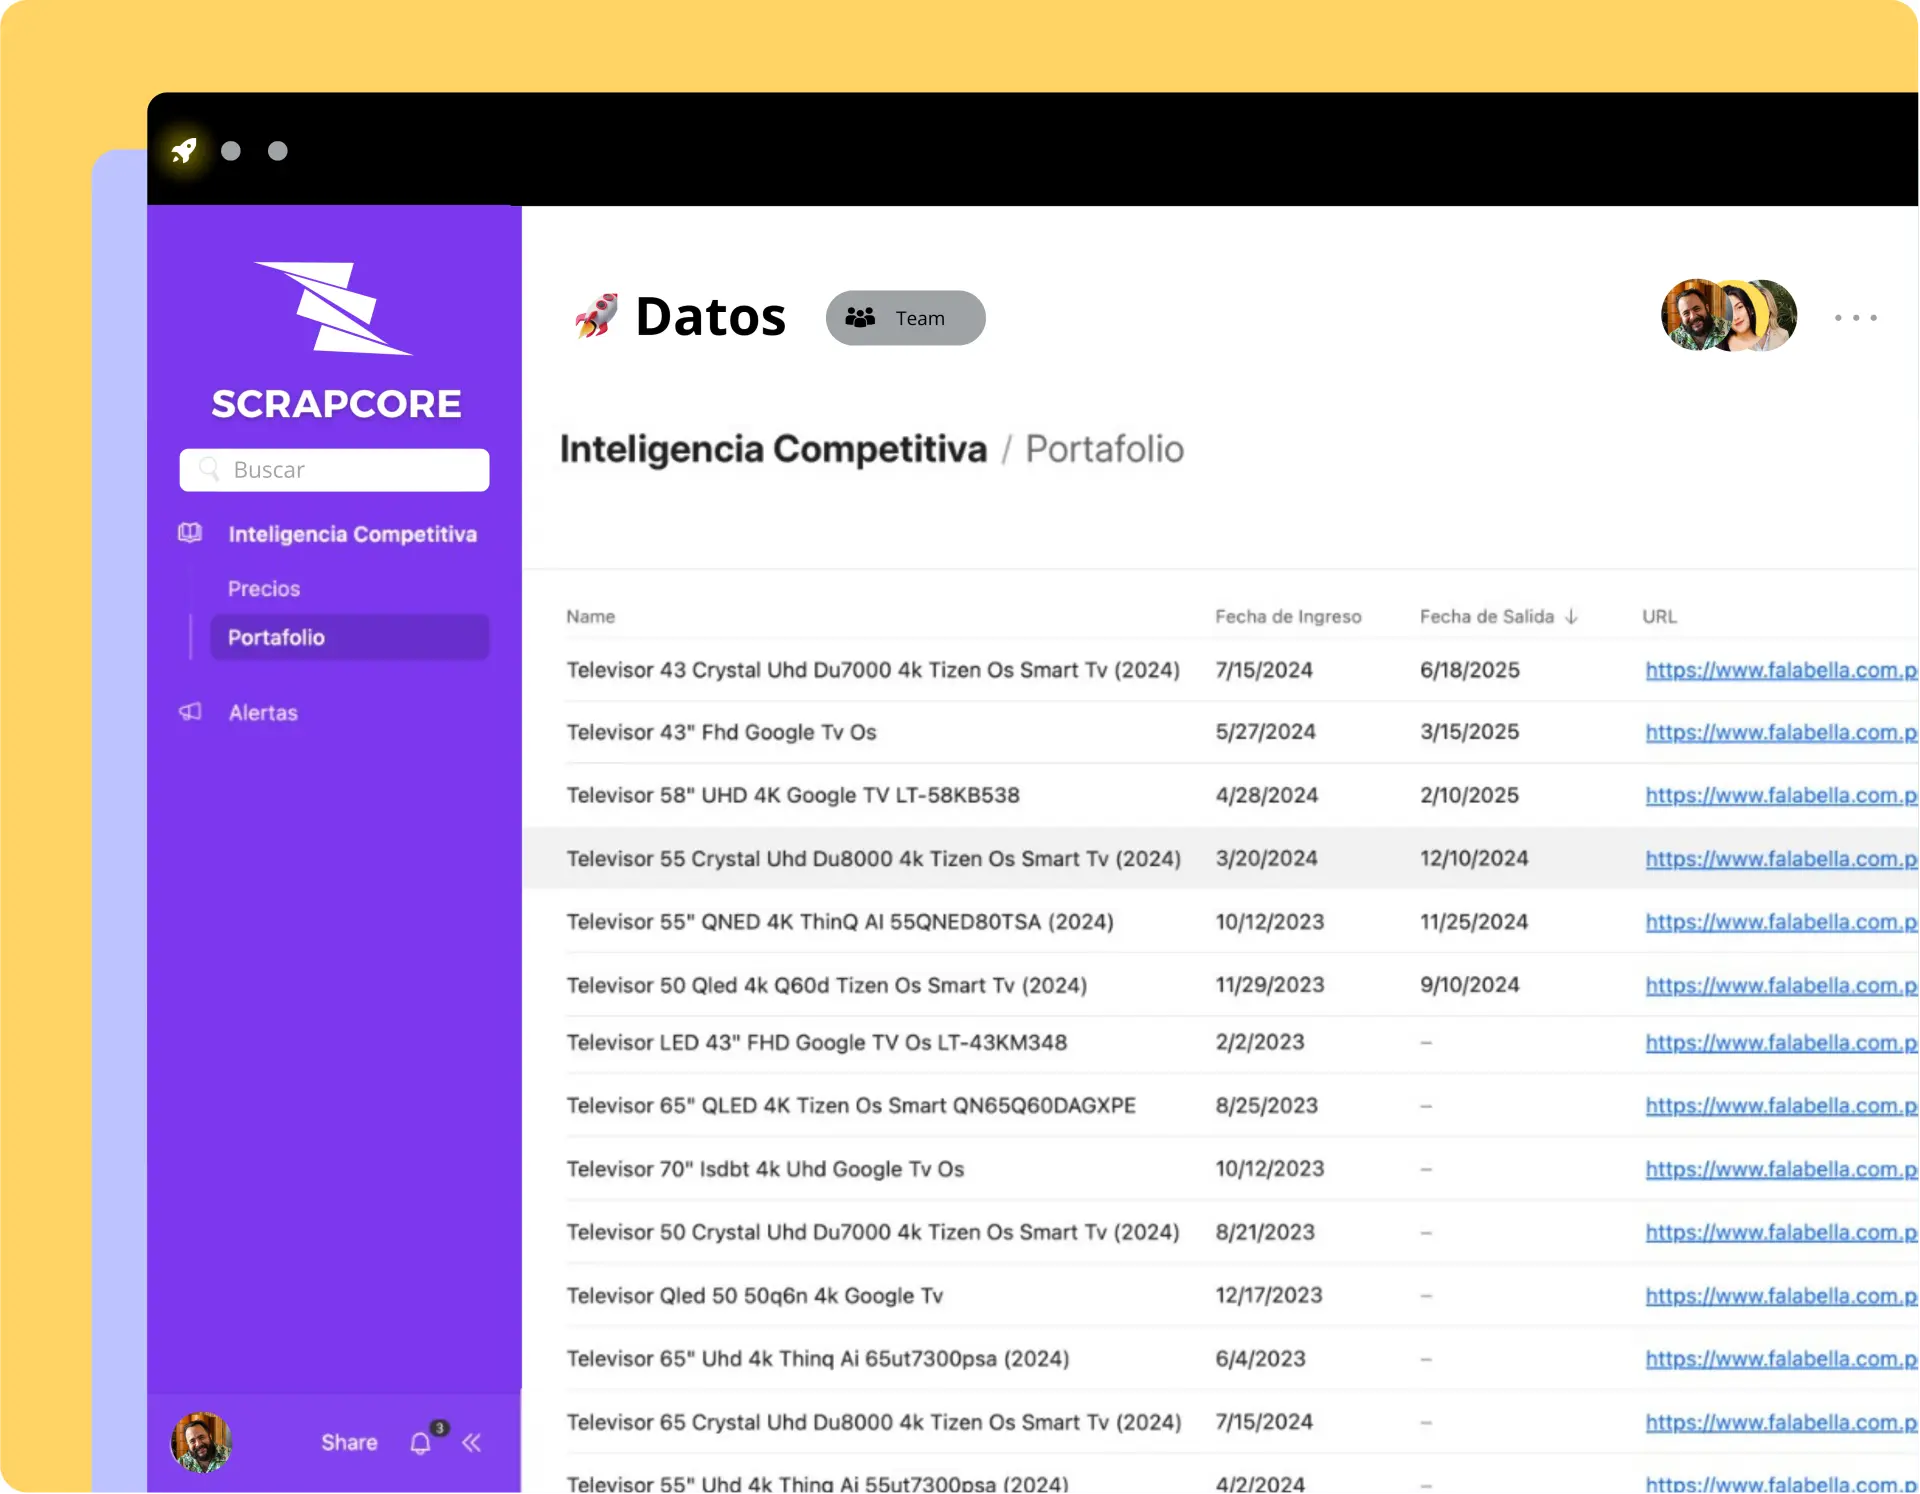Click the Team button
Image resolution: width=1920 pixels, height=1494 pixels.
point(905,318)
